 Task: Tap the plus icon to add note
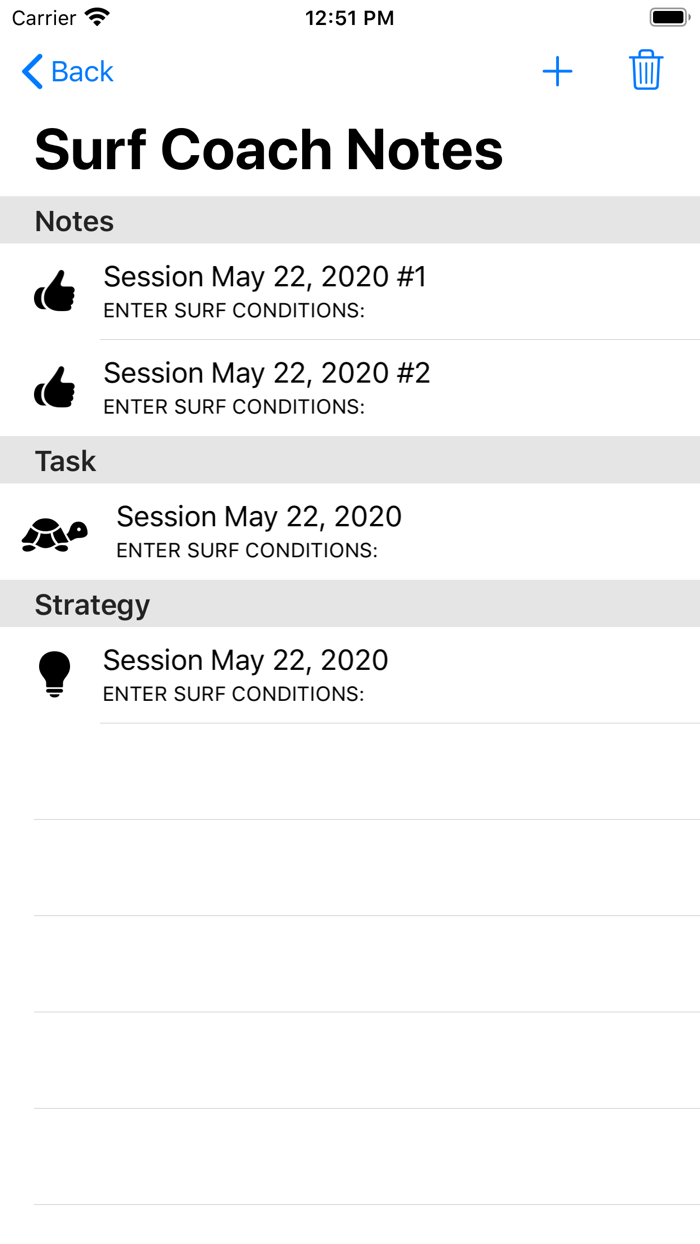click(557, 71)
